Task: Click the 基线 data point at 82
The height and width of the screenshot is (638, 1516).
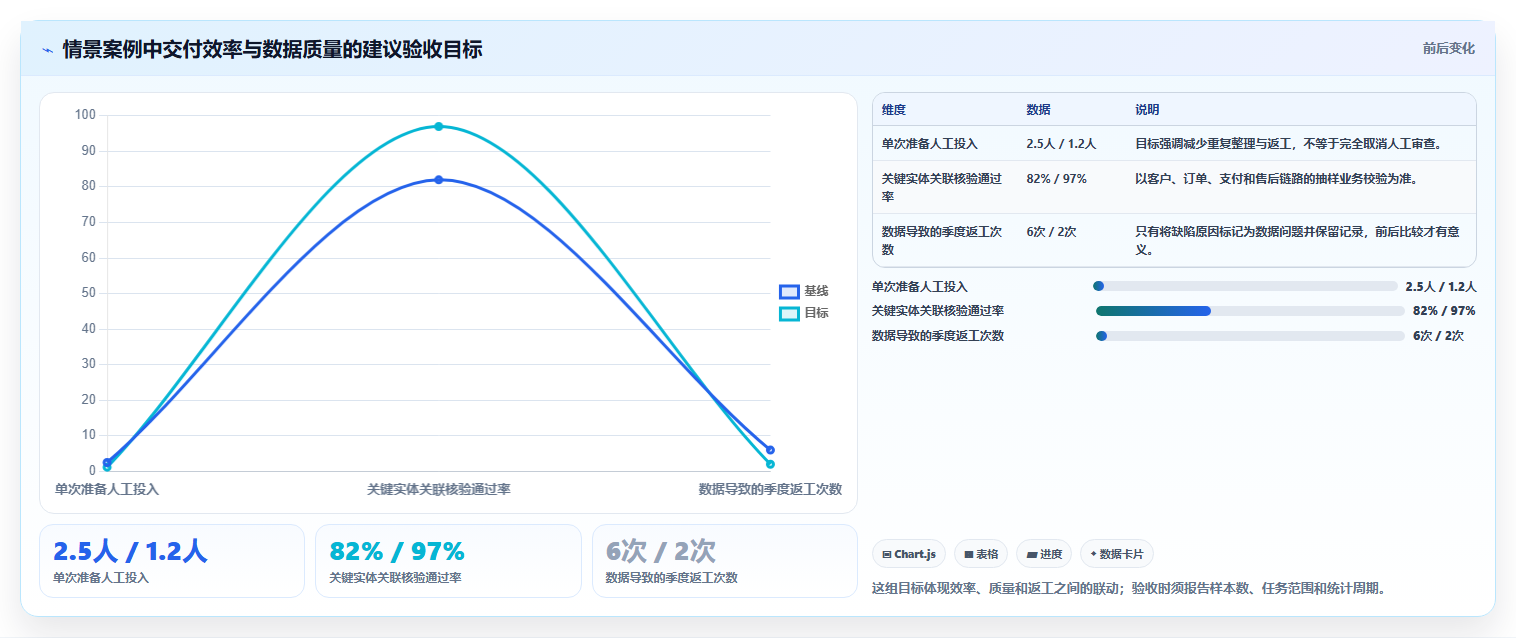Action: pos(439,180)
